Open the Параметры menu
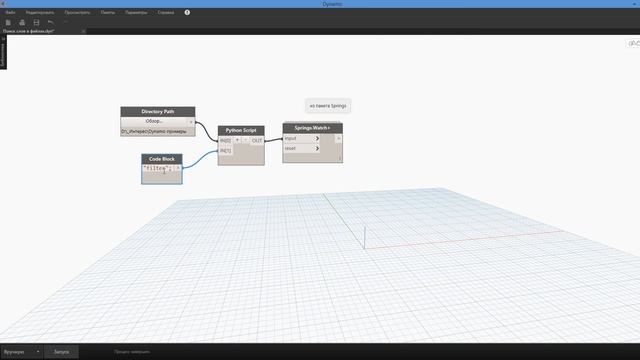 click(x=136, y=13)
